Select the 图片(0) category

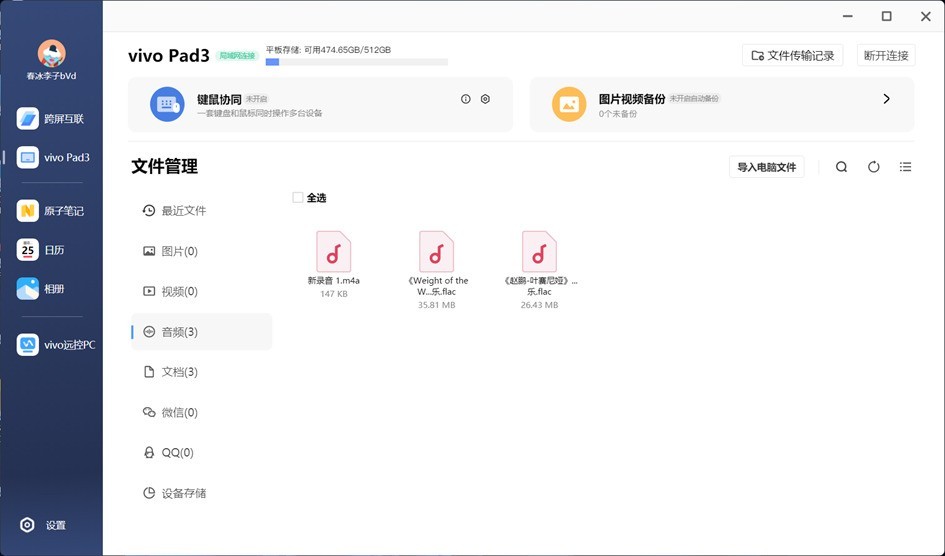[201, 251]
